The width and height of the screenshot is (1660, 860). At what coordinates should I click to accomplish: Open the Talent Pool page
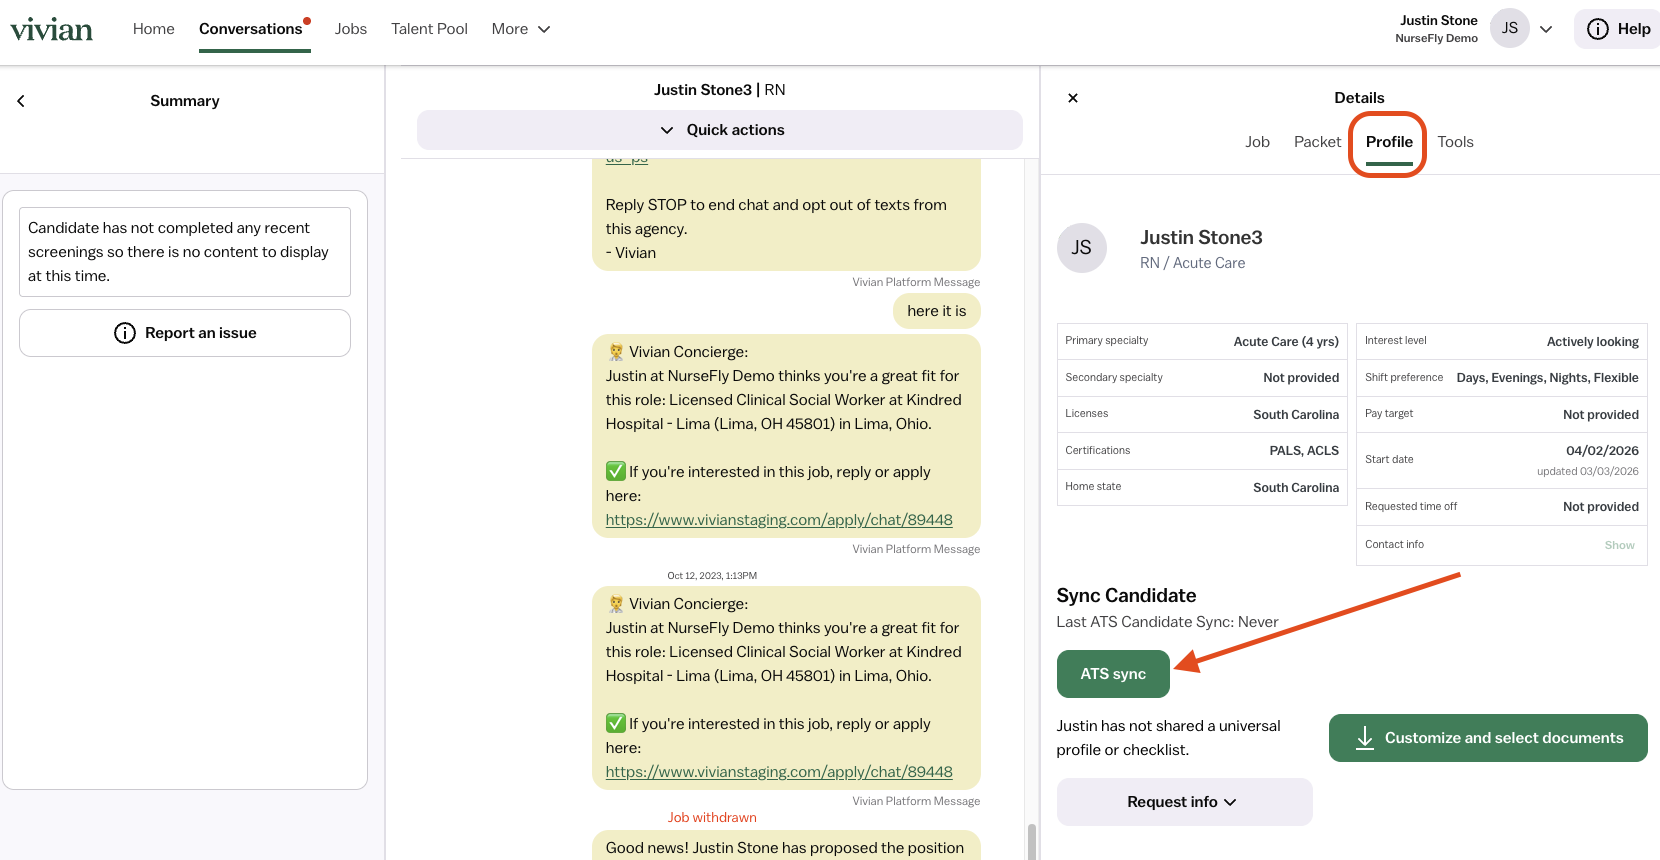pos(429,29)
